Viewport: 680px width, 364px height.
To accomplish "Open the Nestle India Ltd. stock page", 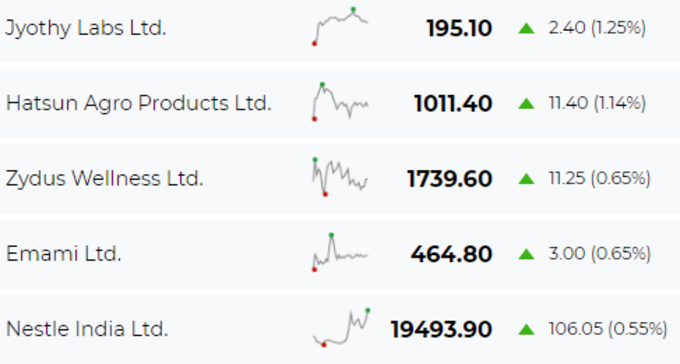I will point(87,329).
